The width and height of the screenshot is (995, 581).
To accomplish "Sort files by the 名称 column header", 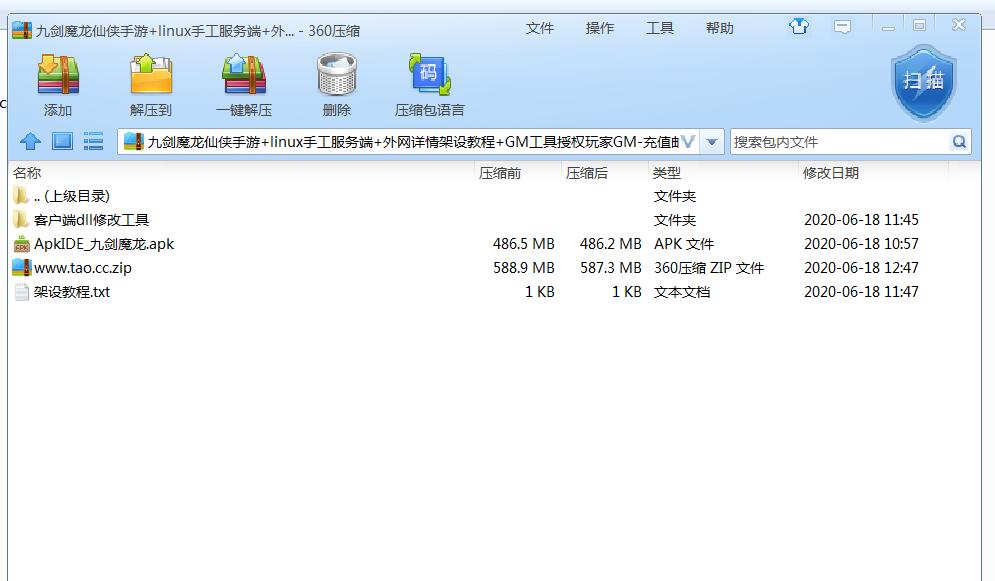I will tap(28, 173).
